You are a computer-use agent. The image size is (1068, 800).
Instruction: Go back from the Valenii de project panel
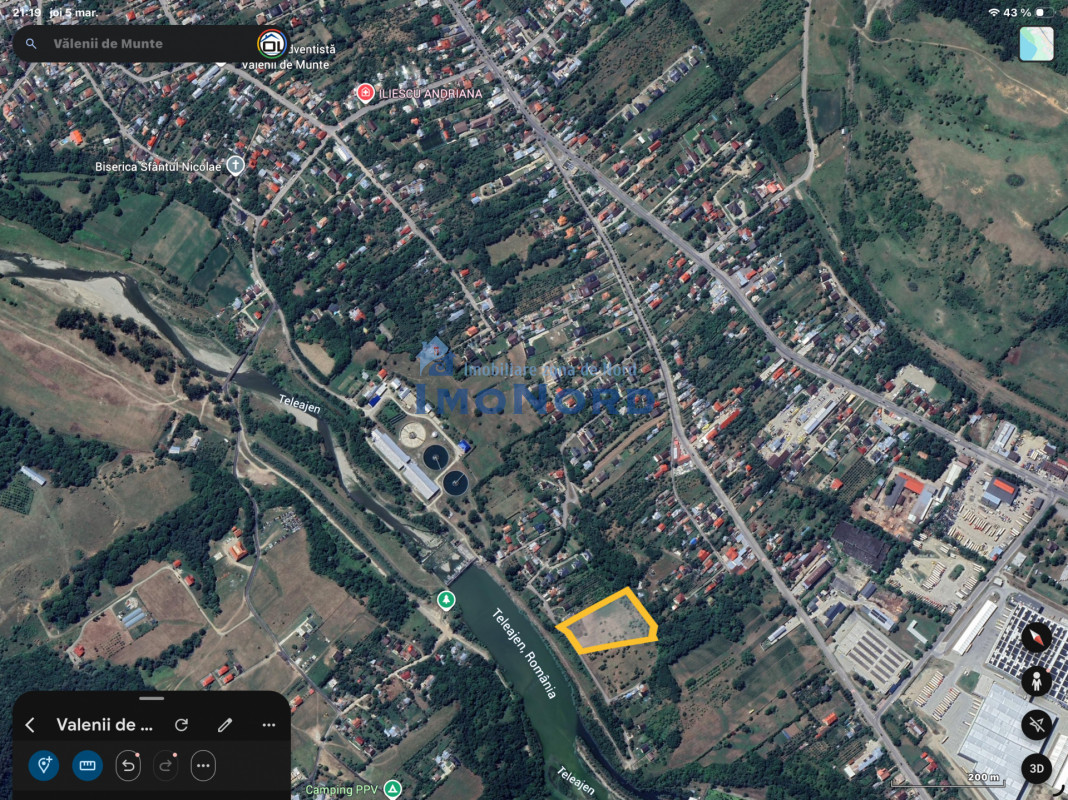tap(30, 725)
